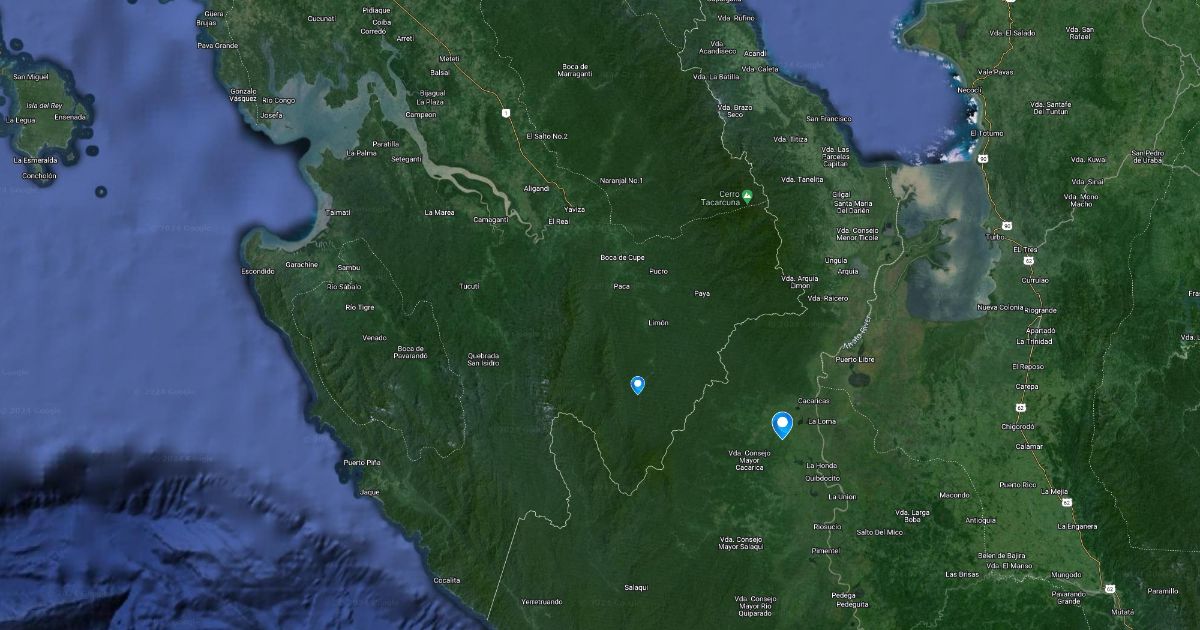Screen dimensions: 1200x630
Task: Select the Boca de Pavarandó label
Action: point(411,351)
